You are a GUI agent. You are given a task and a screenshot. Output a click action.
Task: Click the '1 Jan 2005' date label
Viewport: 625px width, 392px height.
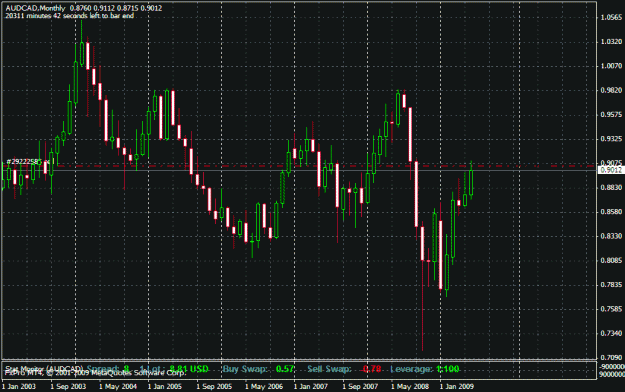[x=165, y=386]
